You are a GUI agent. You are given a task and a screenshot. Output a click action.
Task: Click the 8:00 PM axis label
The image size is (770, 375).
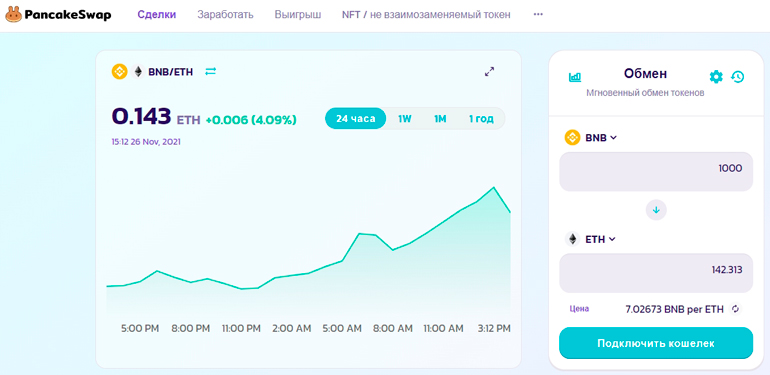191,328
